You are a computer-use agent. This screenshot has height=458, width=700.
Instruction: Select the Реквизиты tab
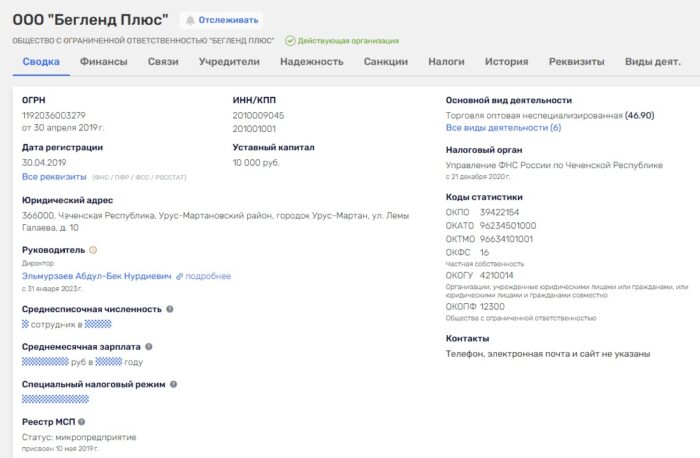pyautogui.click(x=576, y=62)
